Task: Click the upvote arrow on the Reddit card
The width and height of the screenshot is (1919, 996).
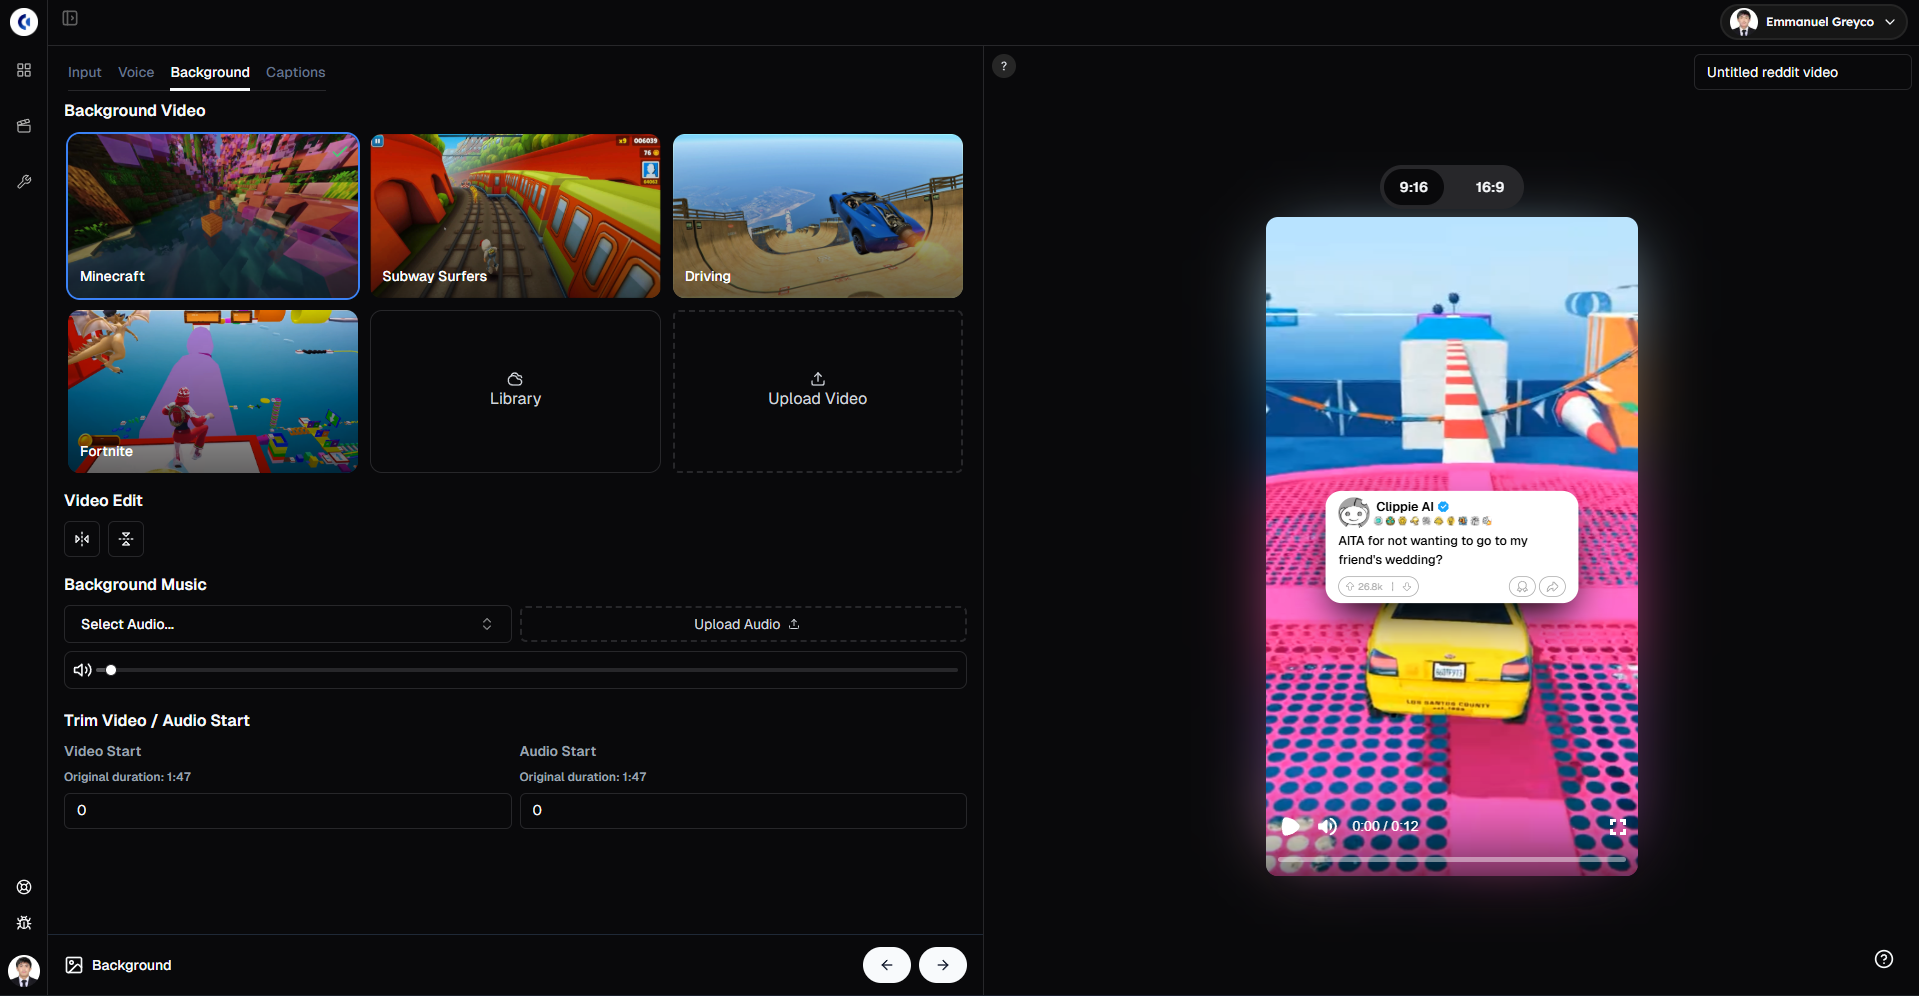Action: [x=1350, y=587]
